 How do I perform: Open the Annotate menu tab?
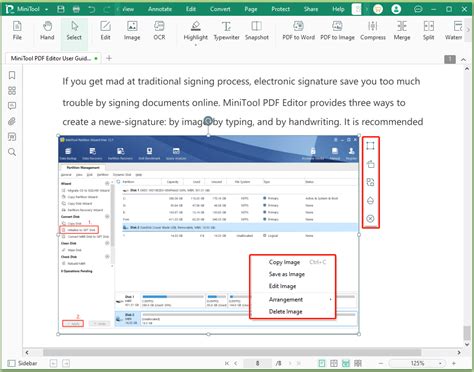click(x=160, y=9)
